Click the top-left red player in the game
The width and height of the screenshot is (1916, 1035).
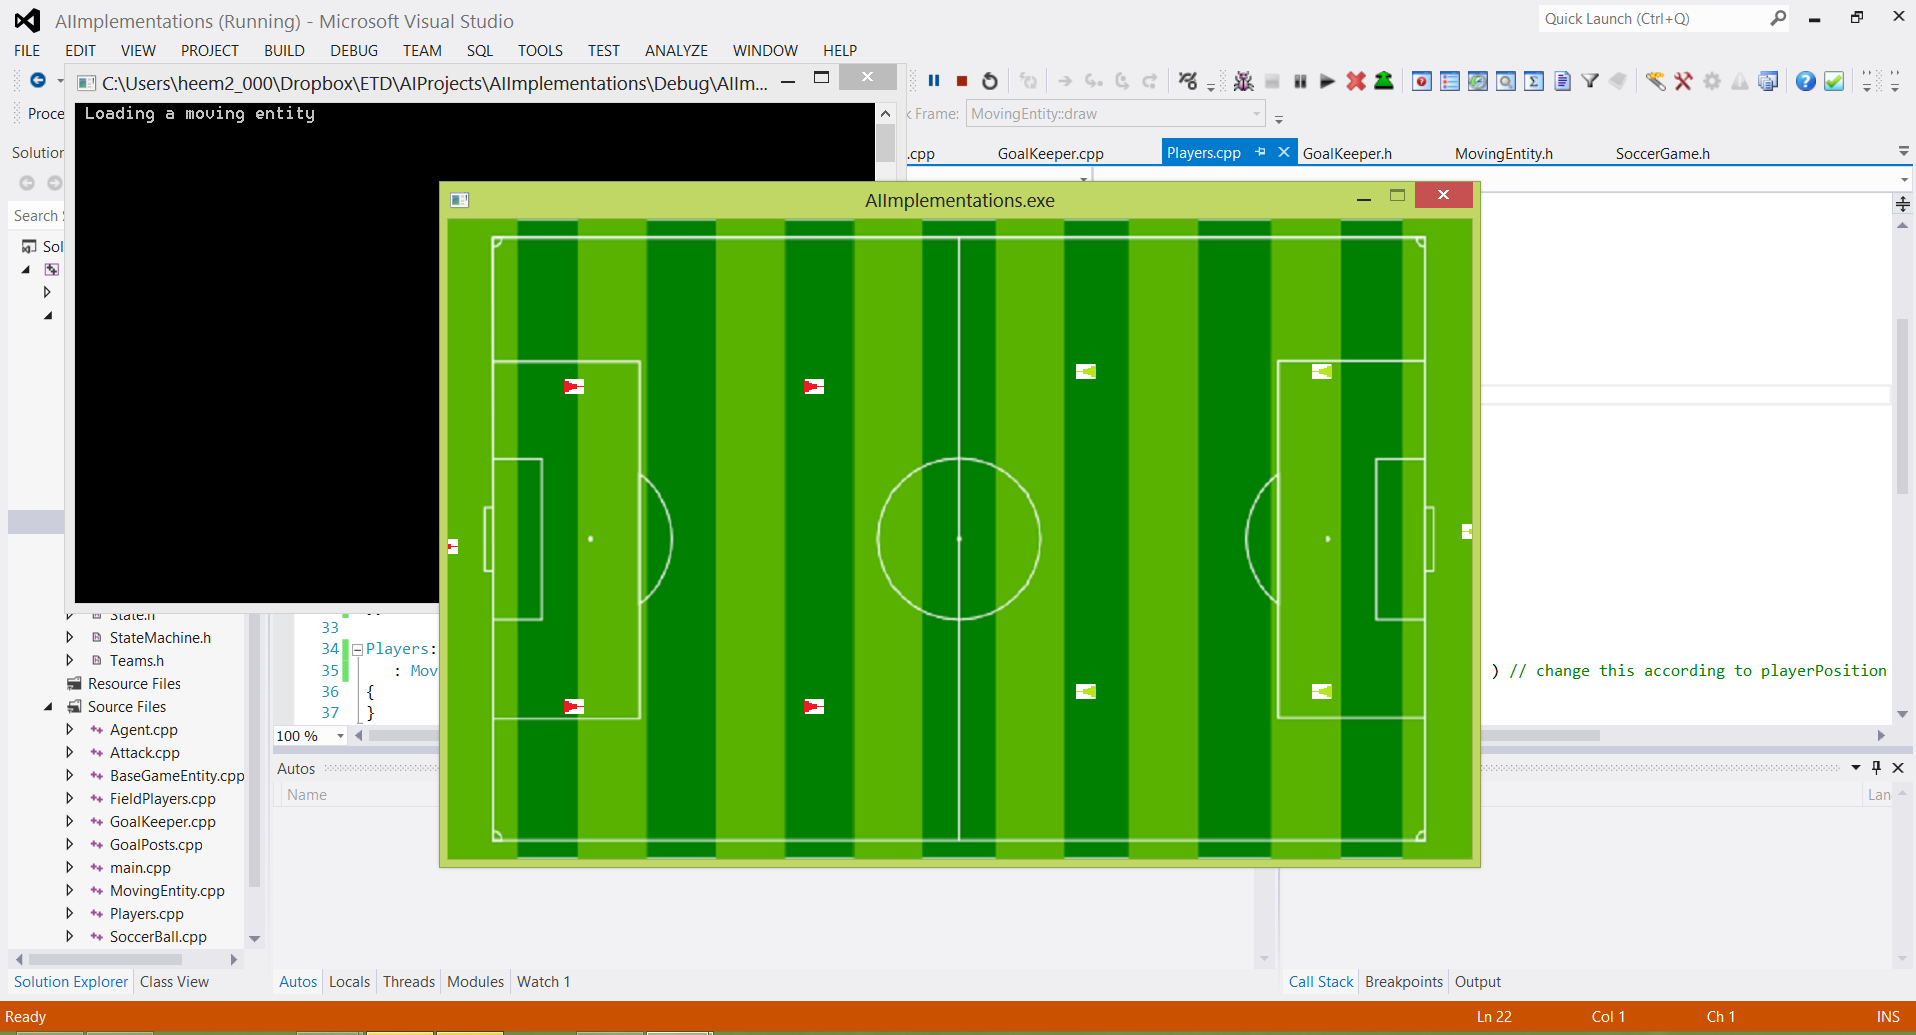(574, 386)
